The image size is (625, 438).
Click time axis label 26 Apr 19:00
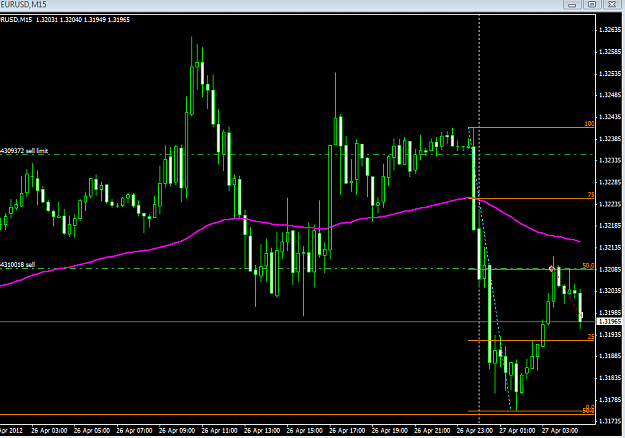pyautogui.click(x=390, y=431)
